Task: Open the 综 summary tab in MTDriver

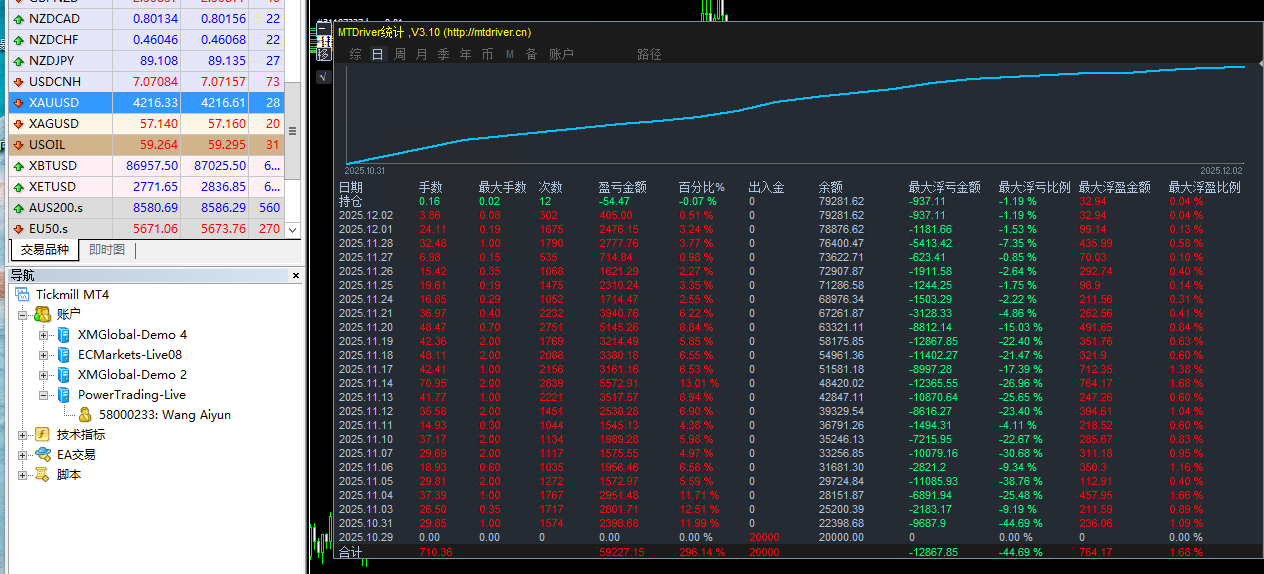Action: tap(356, 54)
